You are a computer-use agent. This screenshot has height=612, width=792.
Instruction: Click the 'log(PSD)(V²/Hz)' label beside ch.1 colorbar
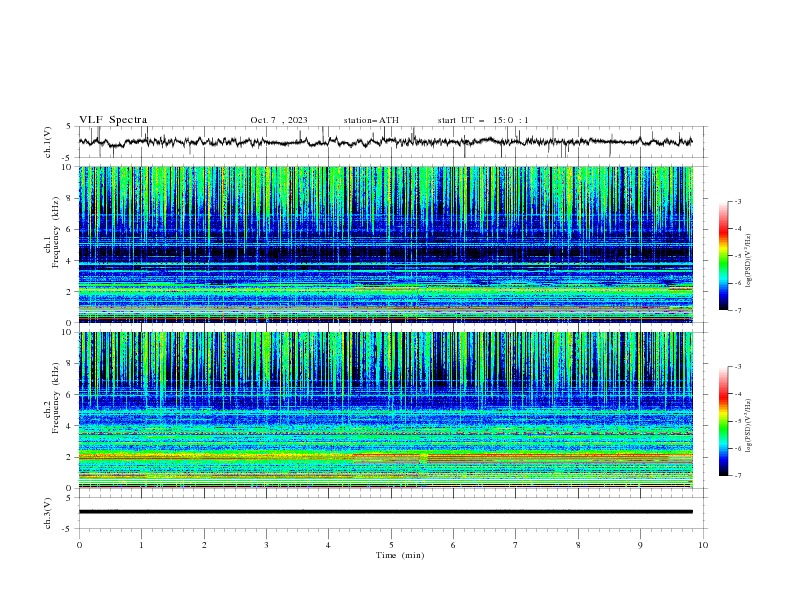point(748,261)
